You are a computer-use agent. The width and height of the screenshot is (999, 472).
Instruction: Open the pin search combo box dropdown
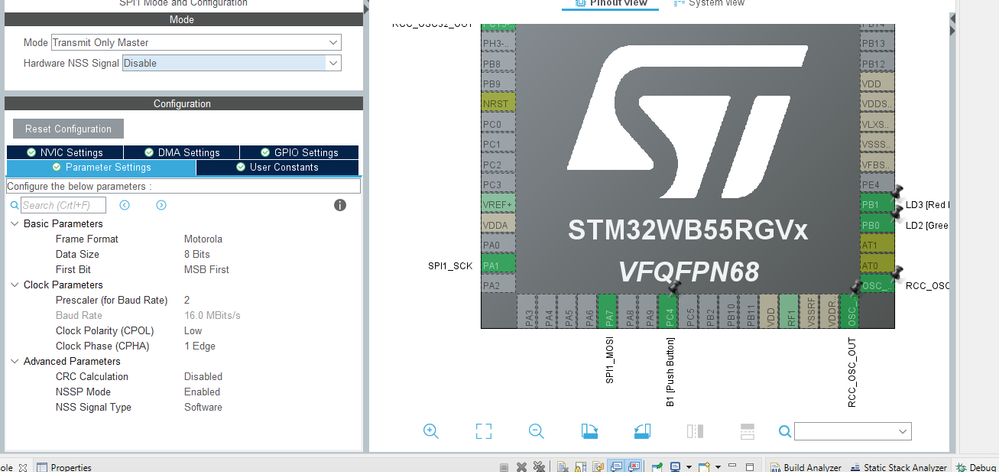(903, 431)
